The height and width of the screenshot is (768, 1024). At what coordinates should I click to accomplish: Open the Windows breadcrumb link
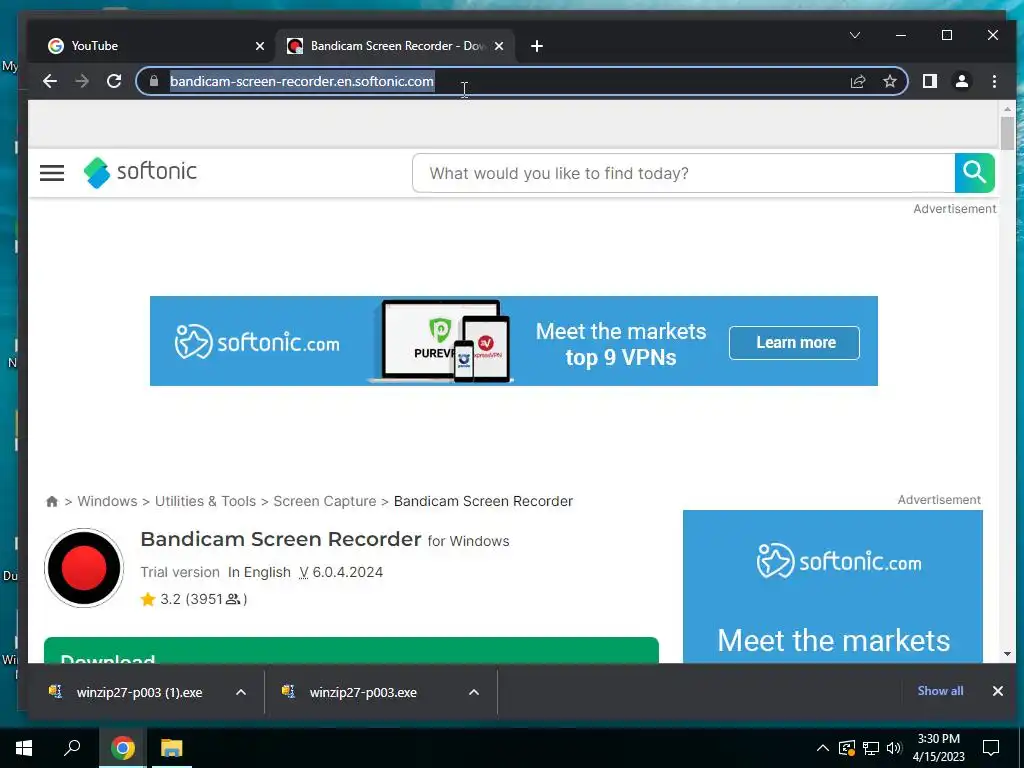coord(107,501)
